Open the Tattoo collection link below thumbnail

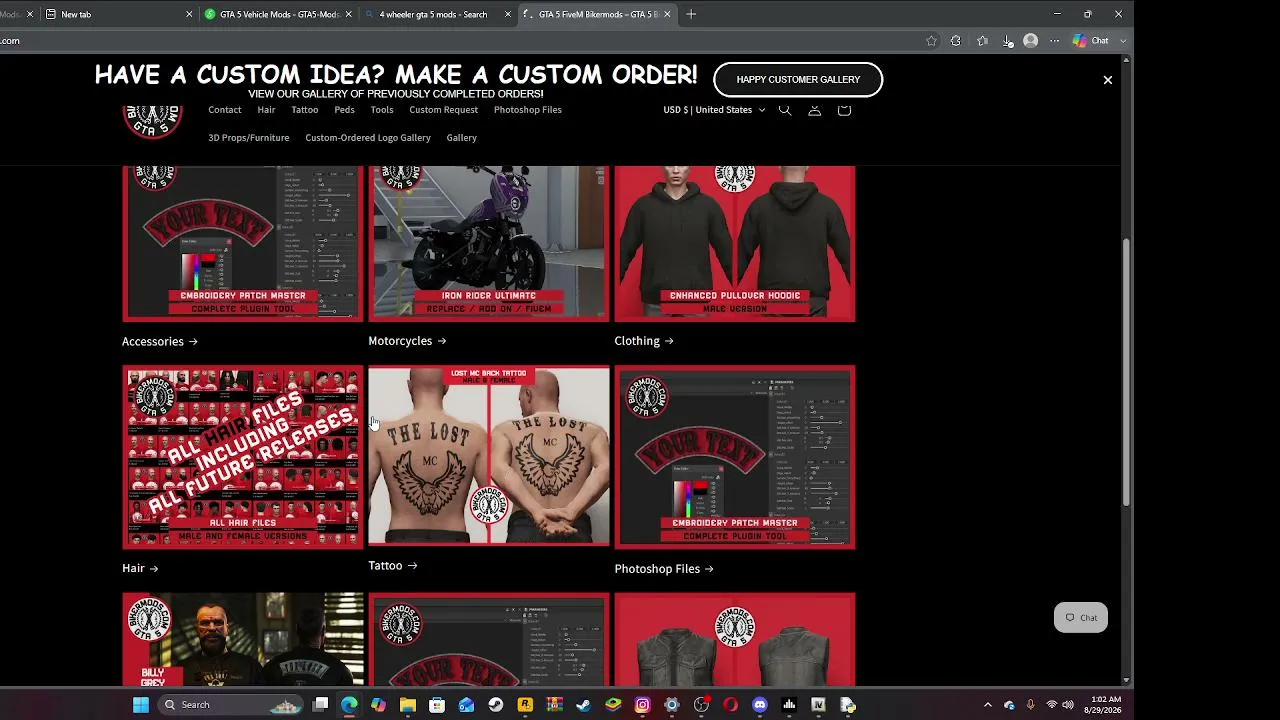(x=393, y=566)
